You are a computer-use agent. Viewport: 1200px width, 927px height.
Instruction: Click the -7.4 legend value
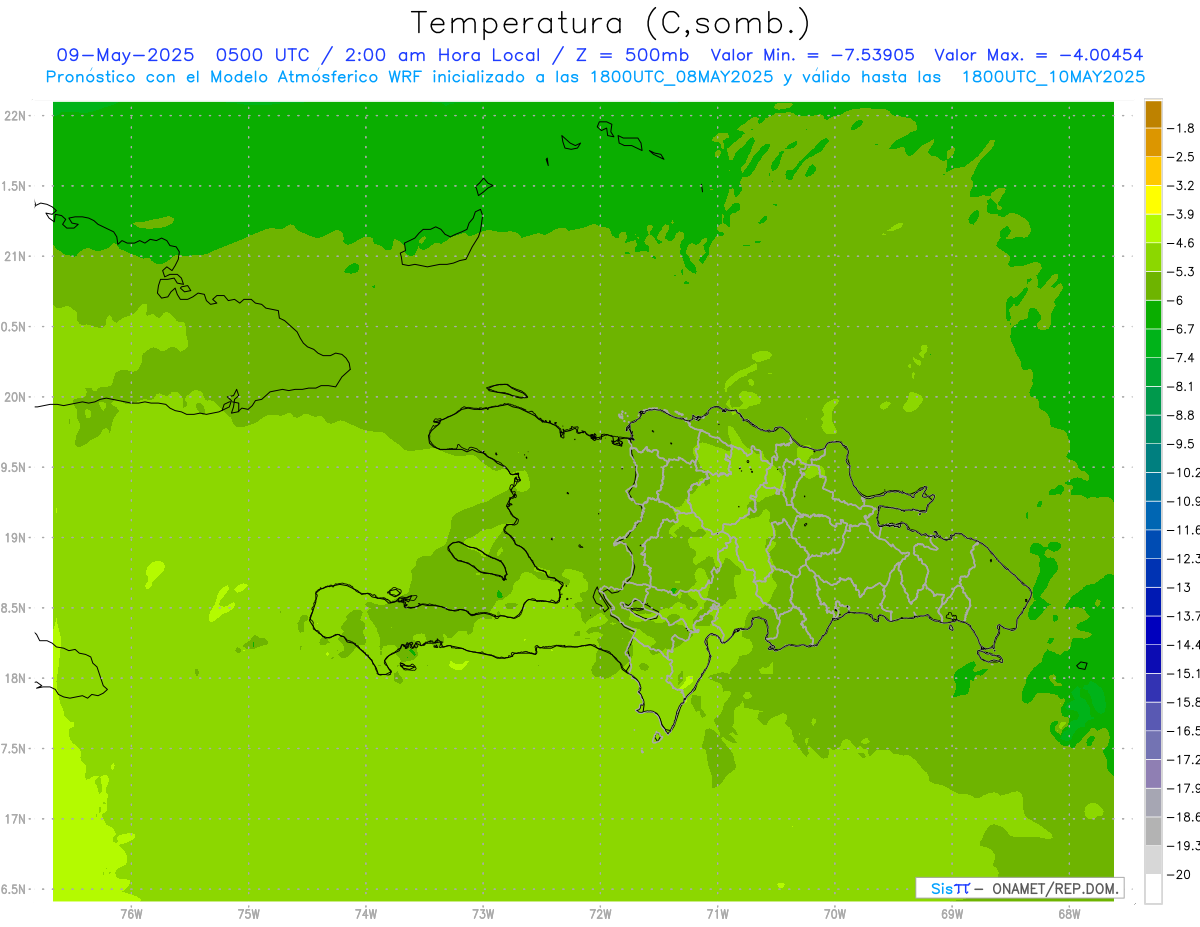point(1181,357)
